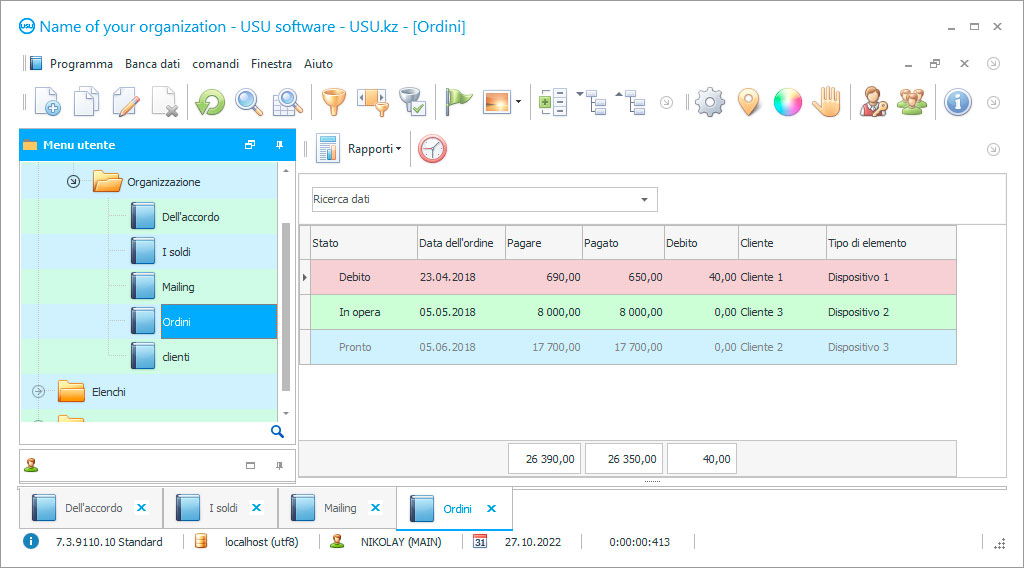Image resolution: width=1024 pixels, height=568 pixels.
Task: Select I soldi in the menu tree
Action: point(176,252)
